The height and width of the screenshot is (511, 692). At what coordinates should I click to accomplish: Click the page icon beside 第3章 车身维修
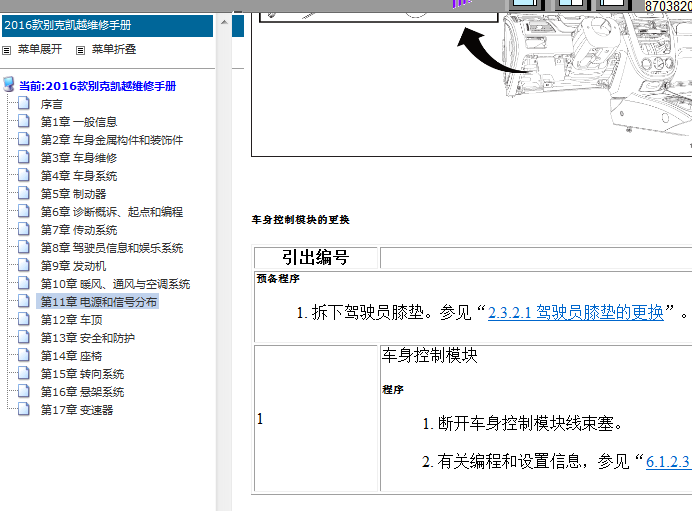tap(24, 158)
